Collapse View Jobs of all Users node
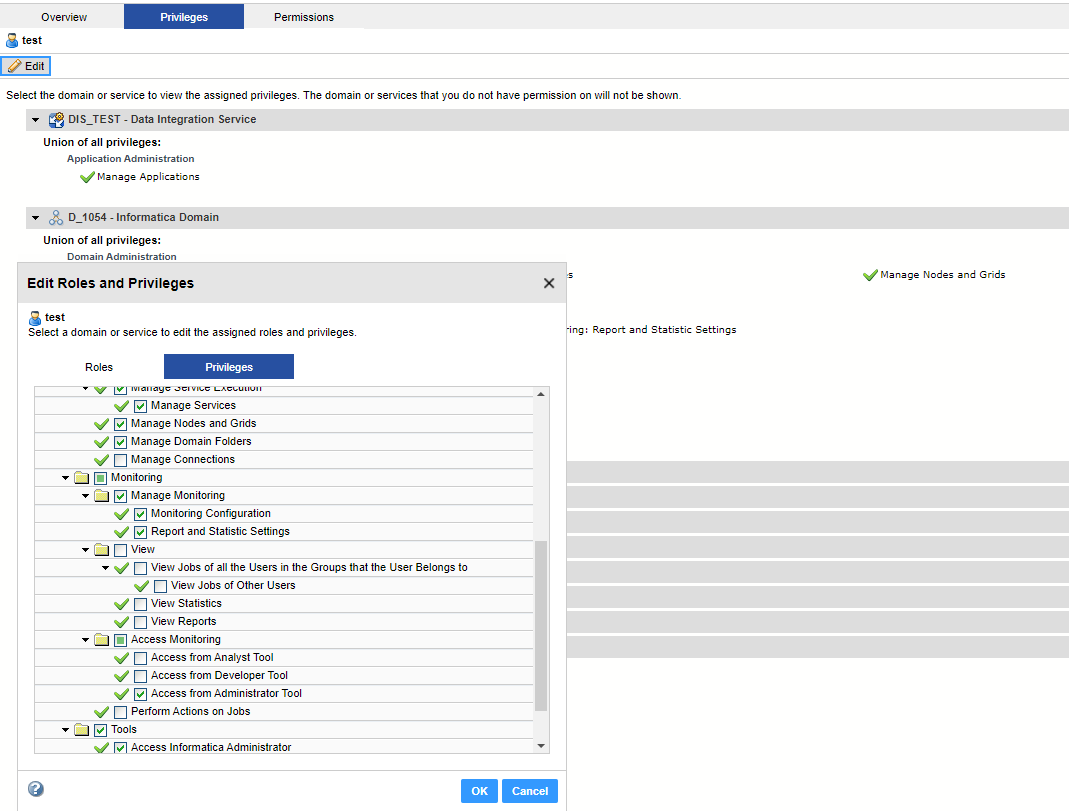 [x=106, y=568]
